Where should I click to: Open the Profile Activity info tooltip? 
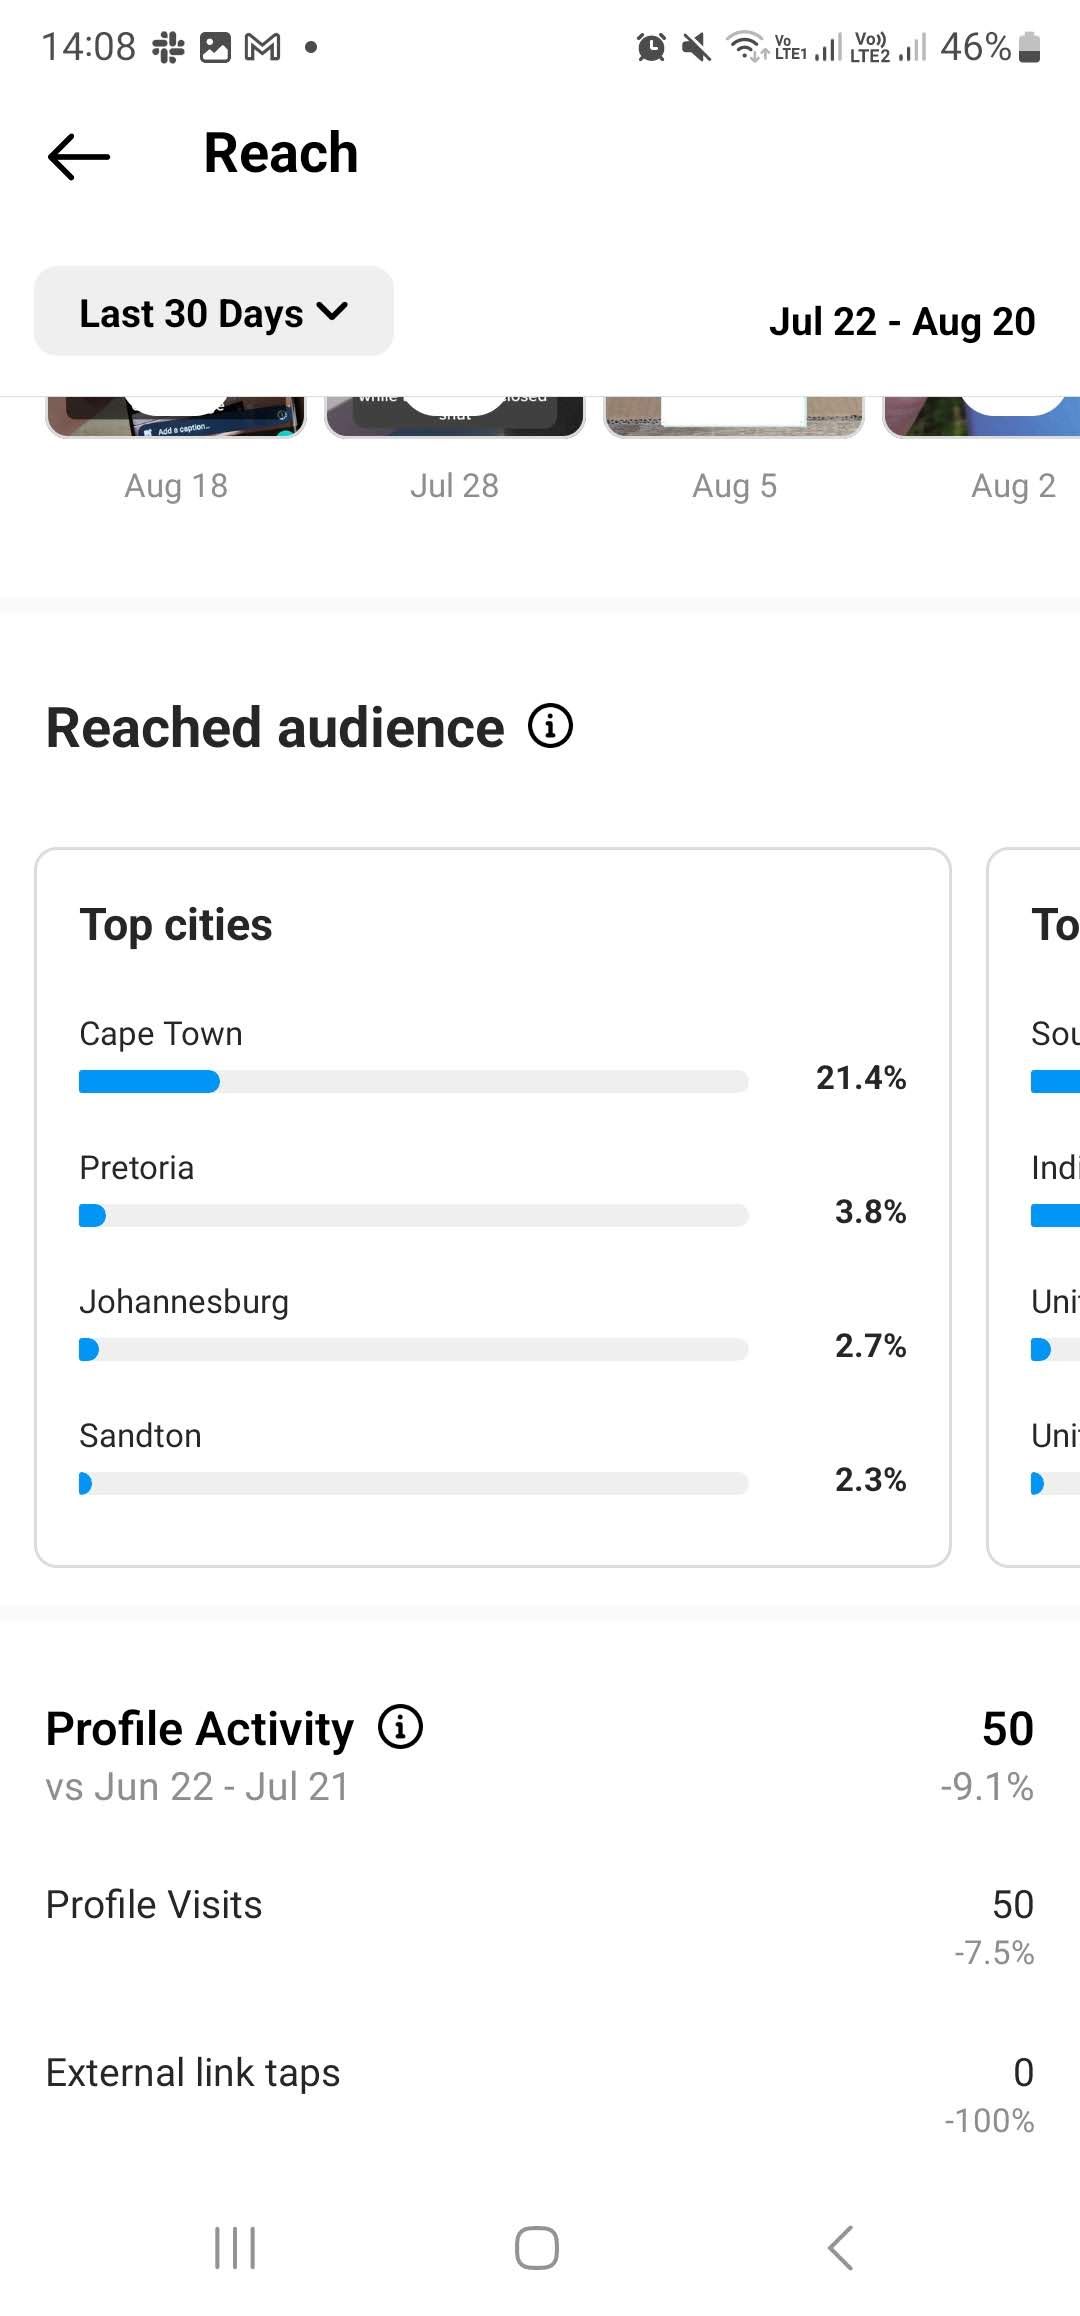coord(399,1725)
